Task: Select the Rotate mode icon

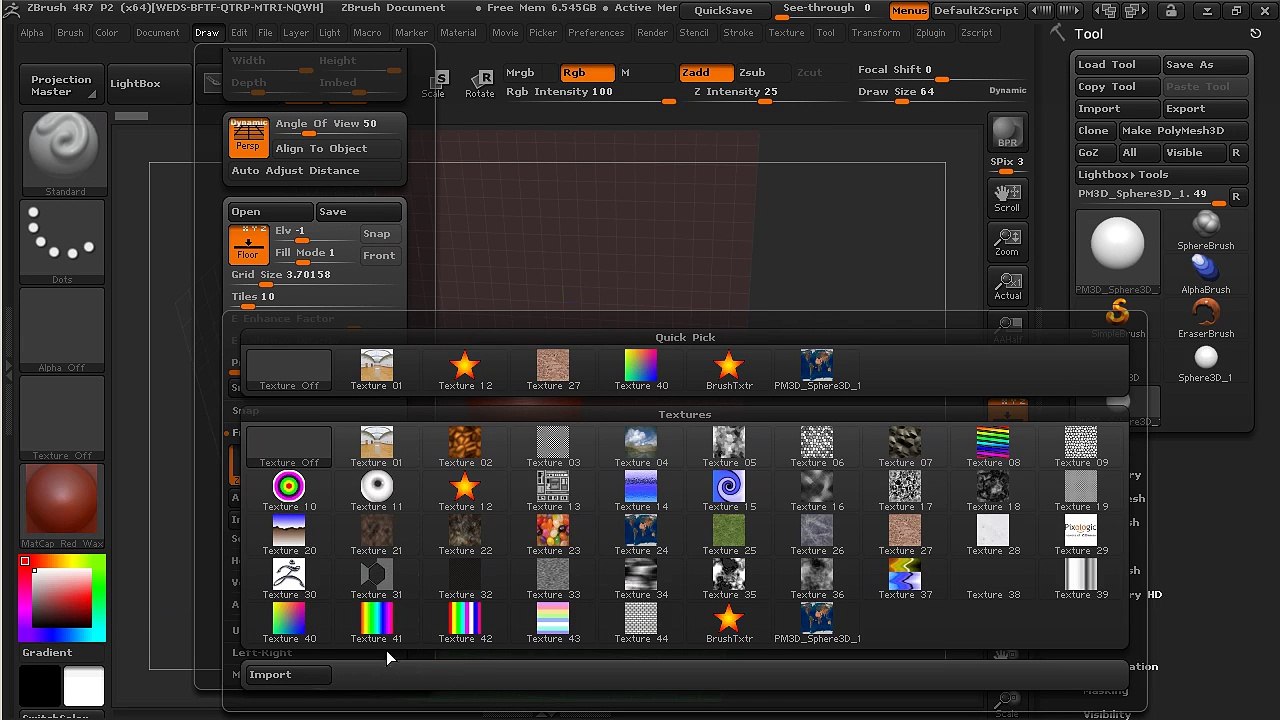Action: [480, 84]
